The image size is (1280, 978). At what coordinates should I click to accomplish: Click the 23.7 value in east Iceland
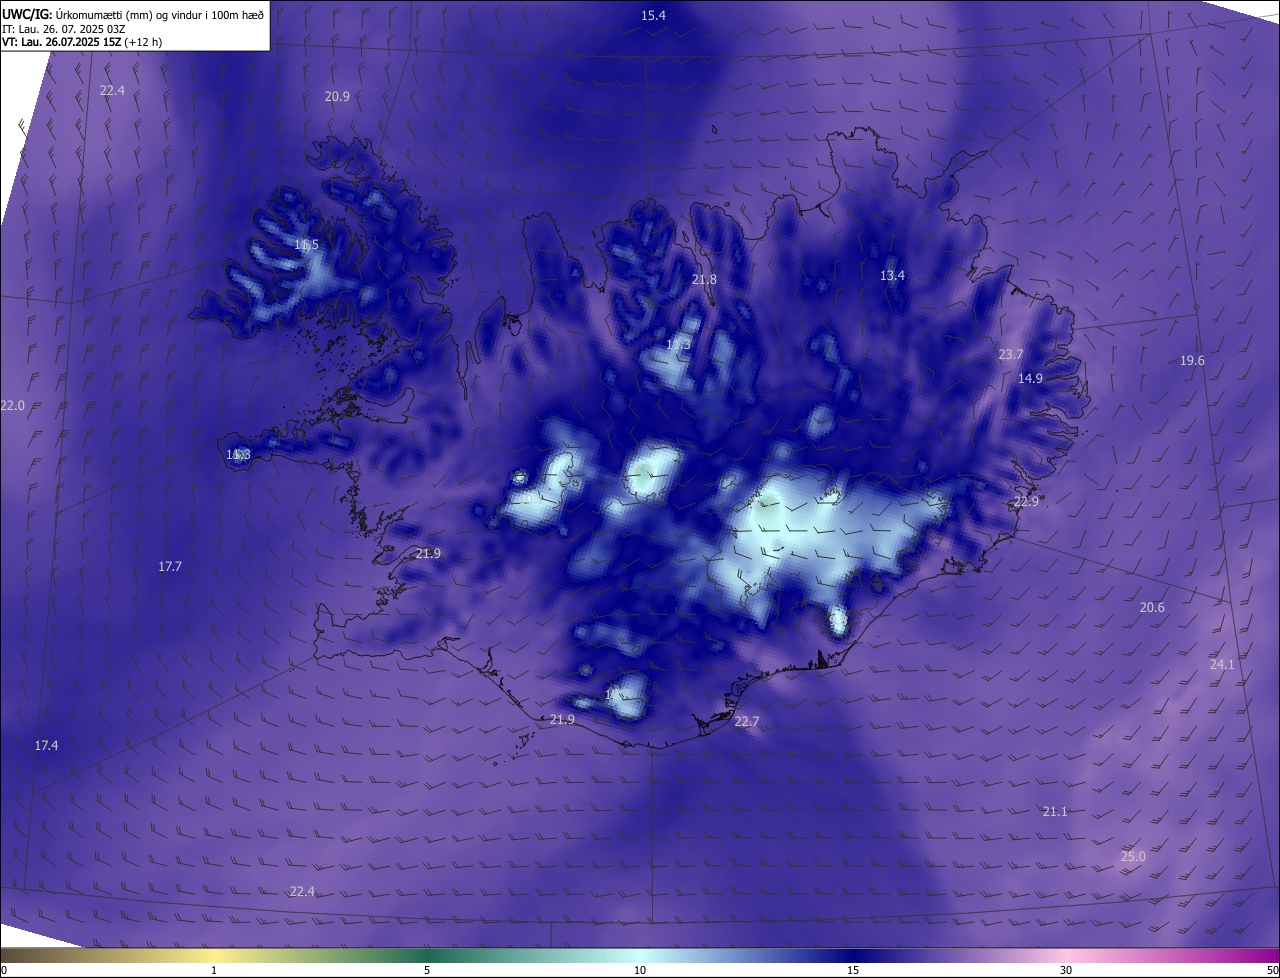1011,355
